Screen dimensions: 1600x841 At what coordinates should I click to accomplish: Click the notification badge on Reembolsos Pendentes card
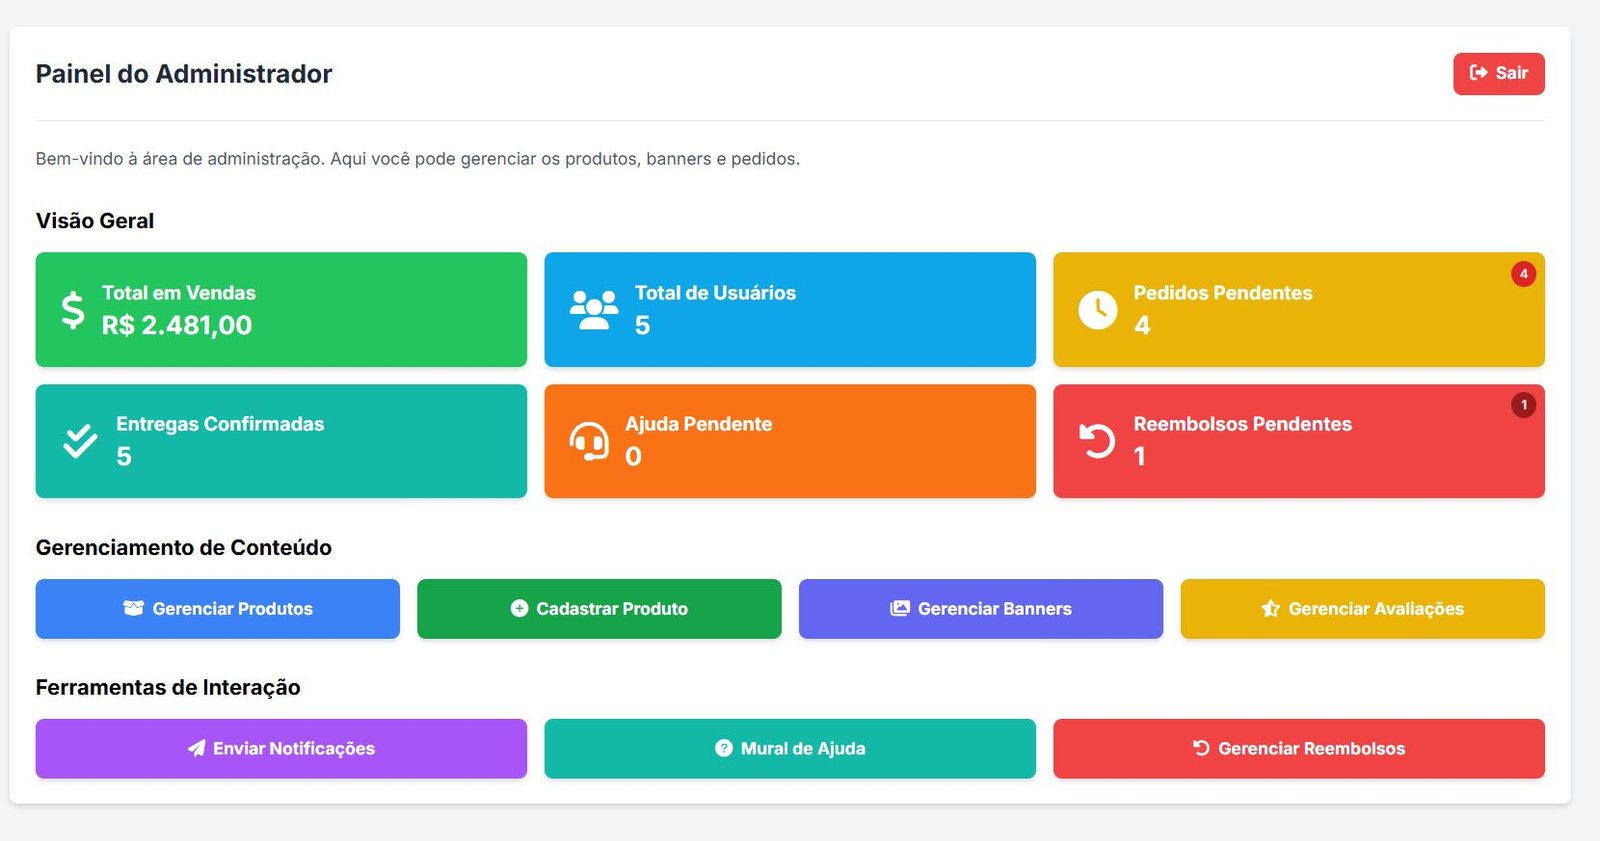[x=1523, y=405]
